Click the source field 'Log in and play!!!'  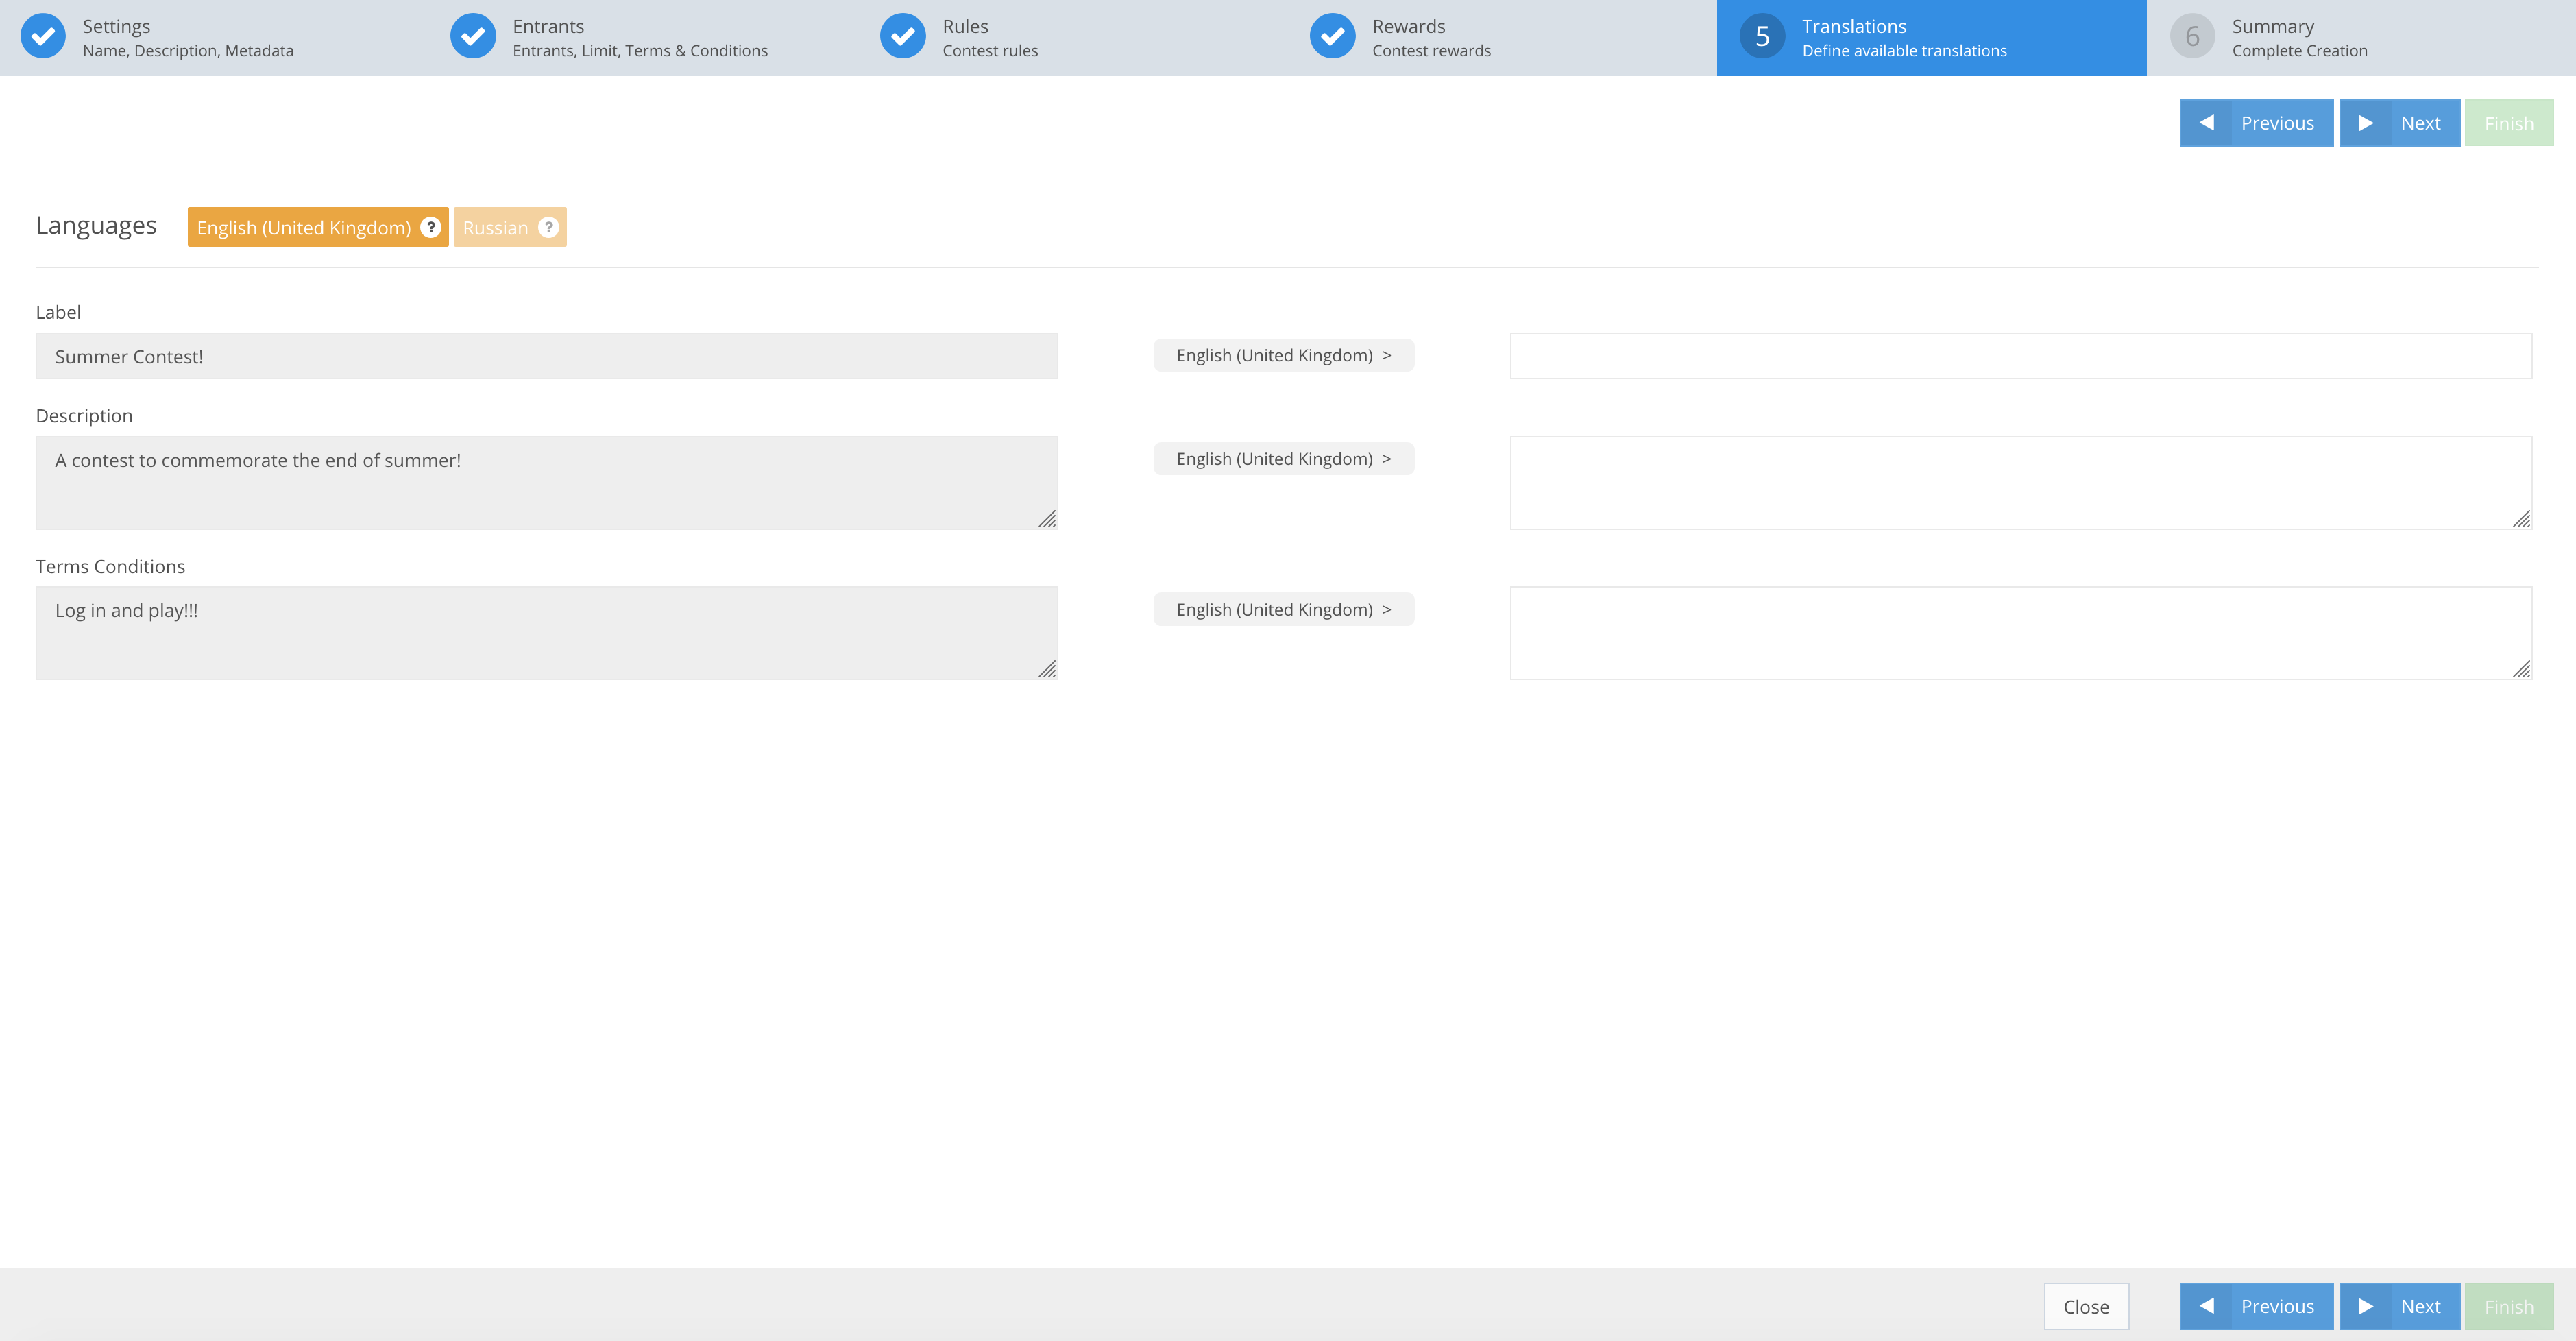547,633
